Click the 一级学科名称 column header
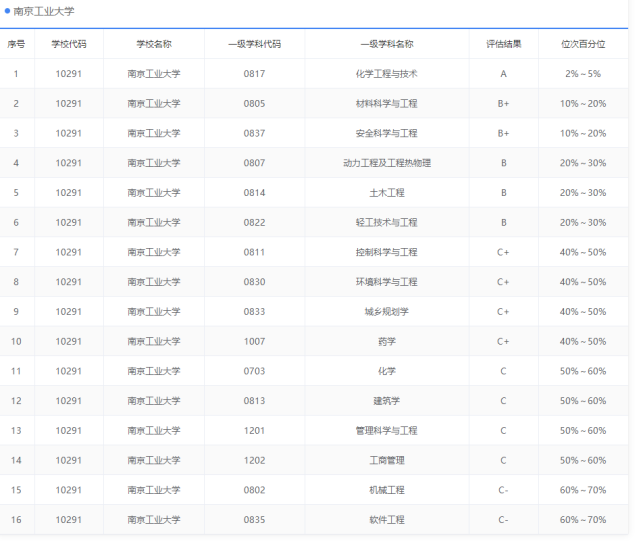 tap(387, 44)
